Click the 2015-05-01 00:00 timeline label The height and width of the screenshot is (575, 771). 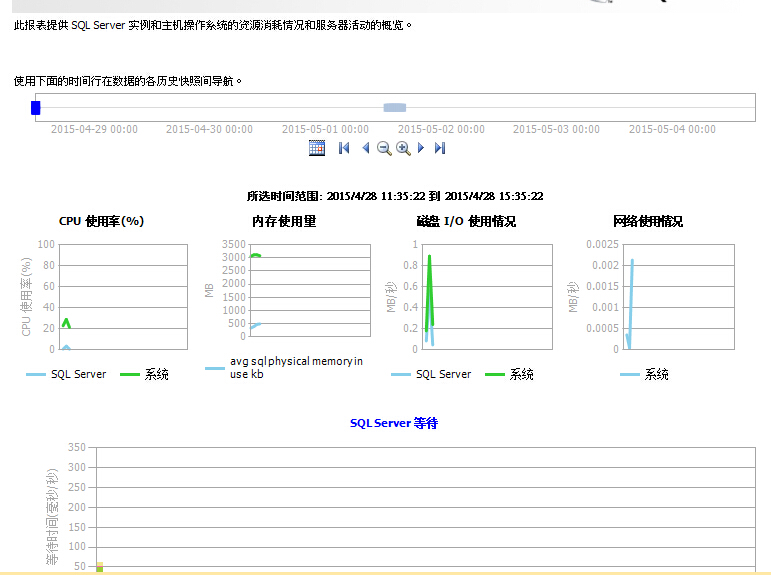326,129
